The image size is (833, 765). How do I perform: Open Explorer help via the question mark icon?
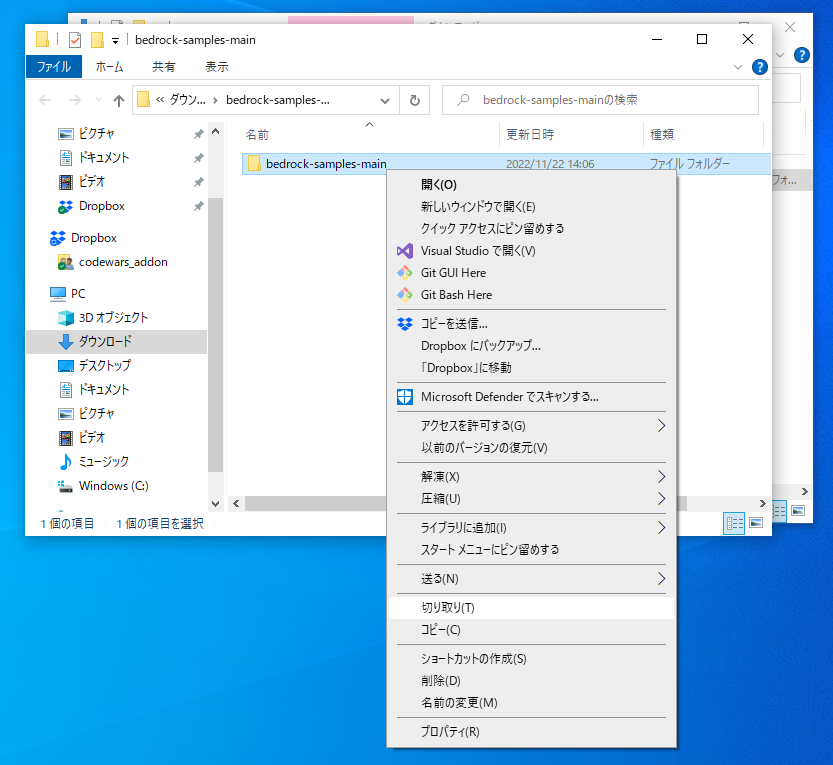(759, 67)
